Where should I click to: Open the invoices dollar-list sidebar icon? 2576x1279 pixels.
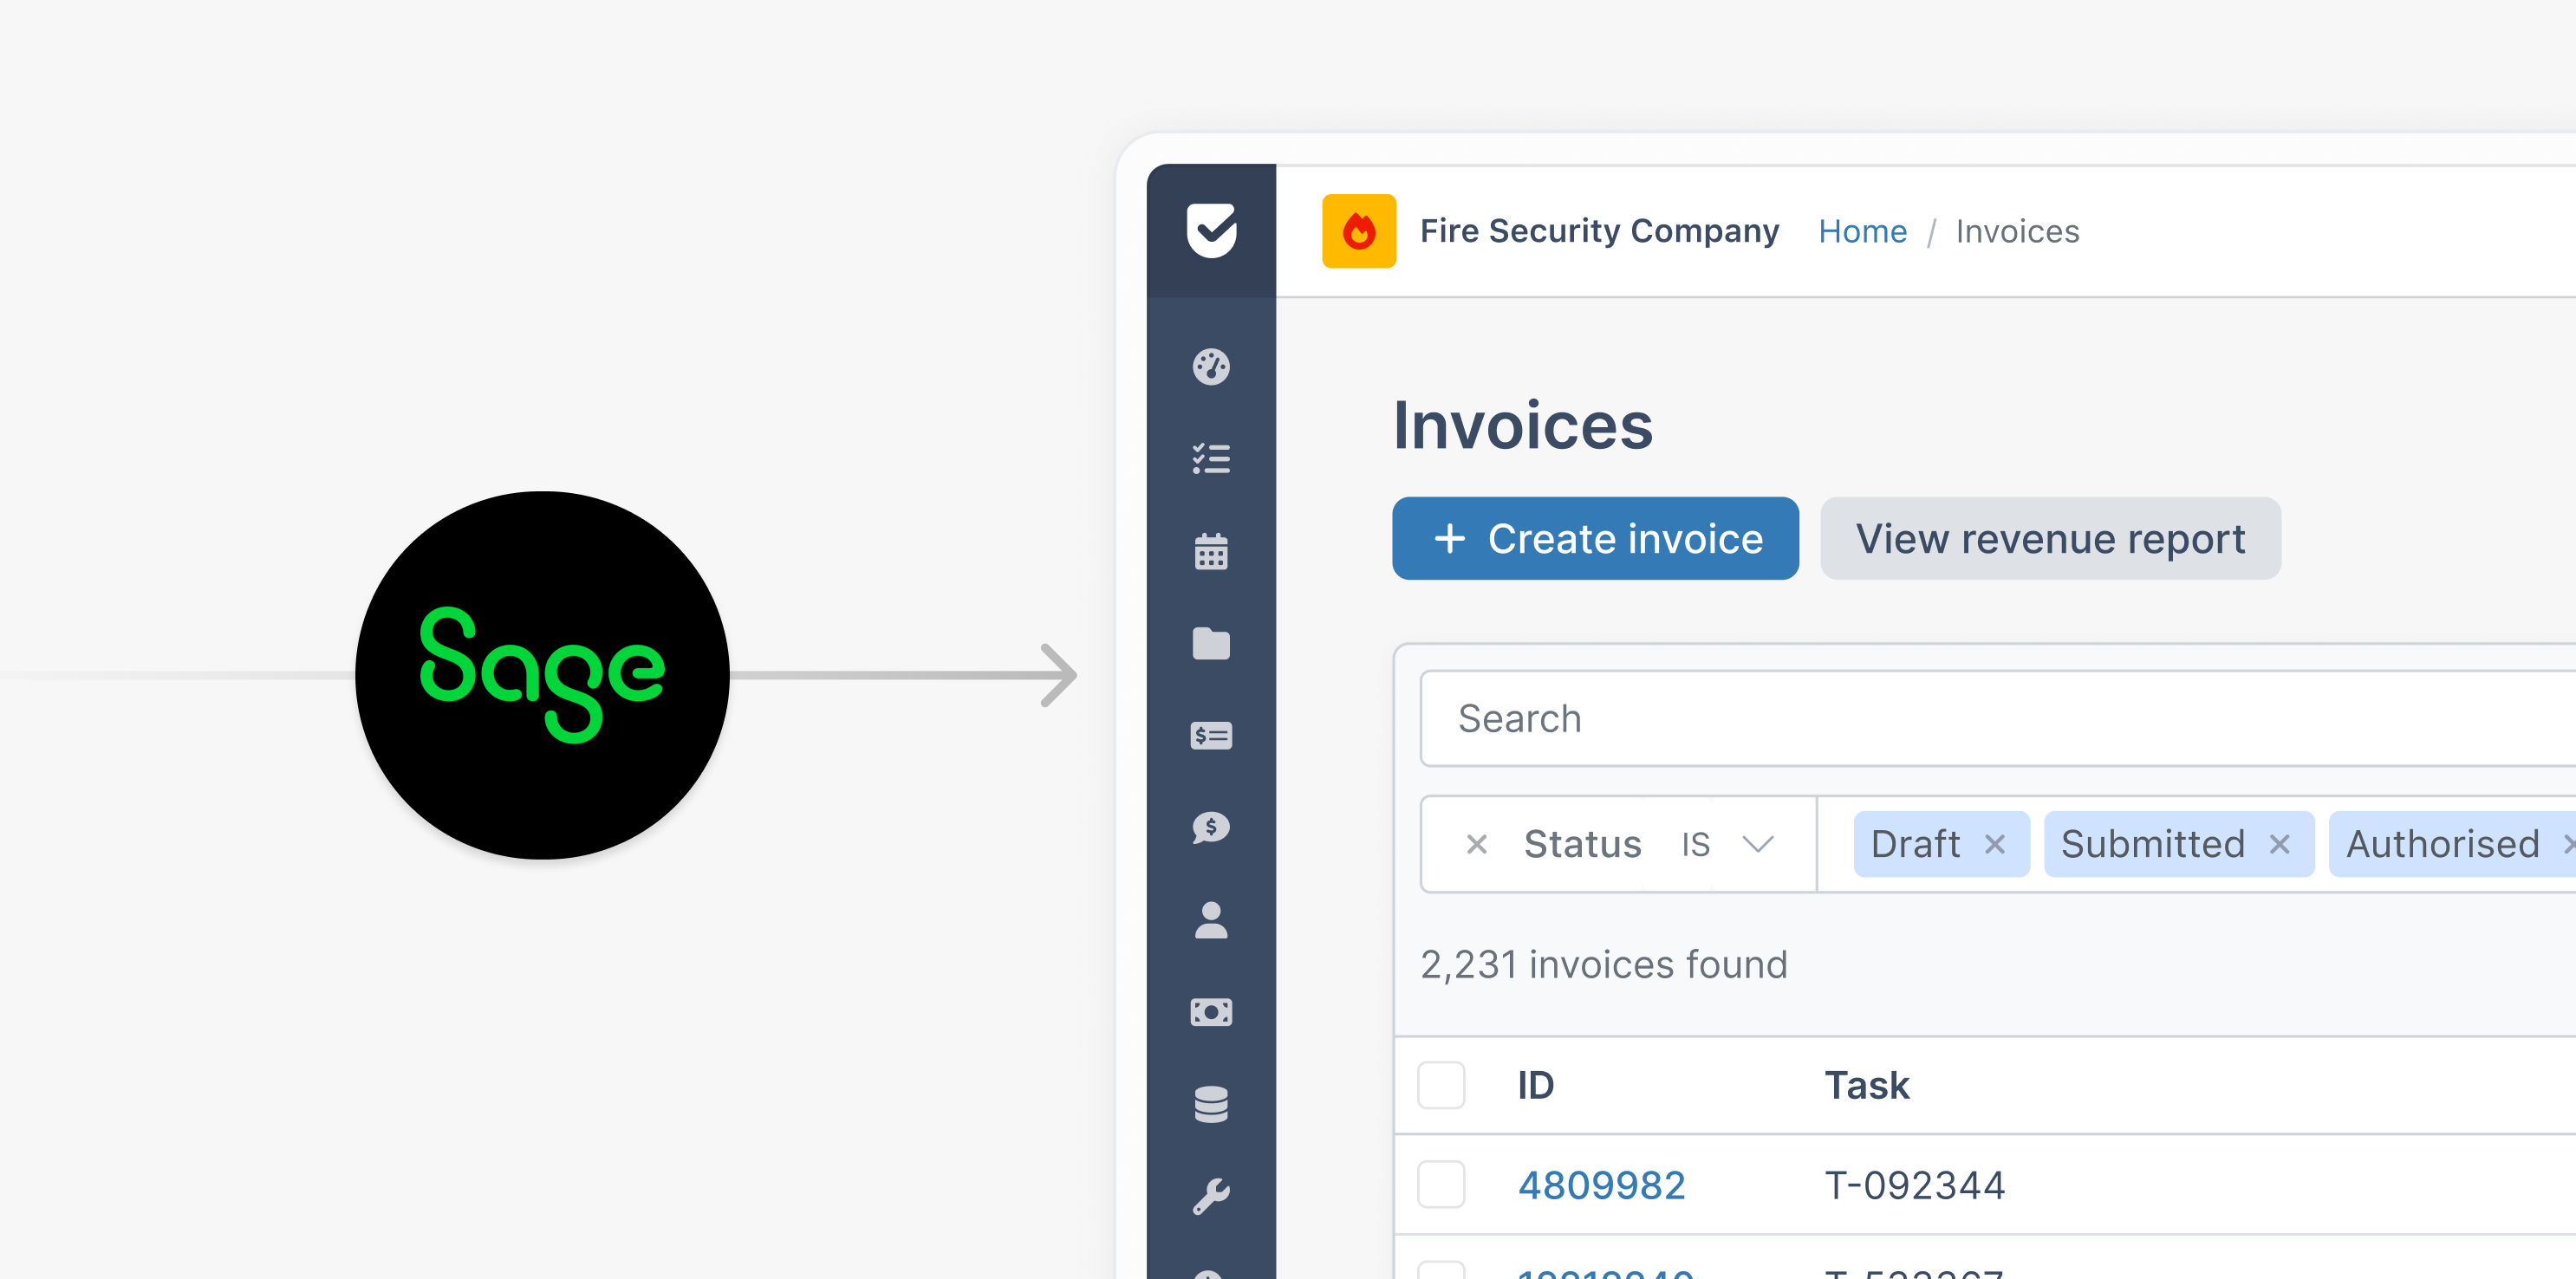click(1211, 736)
